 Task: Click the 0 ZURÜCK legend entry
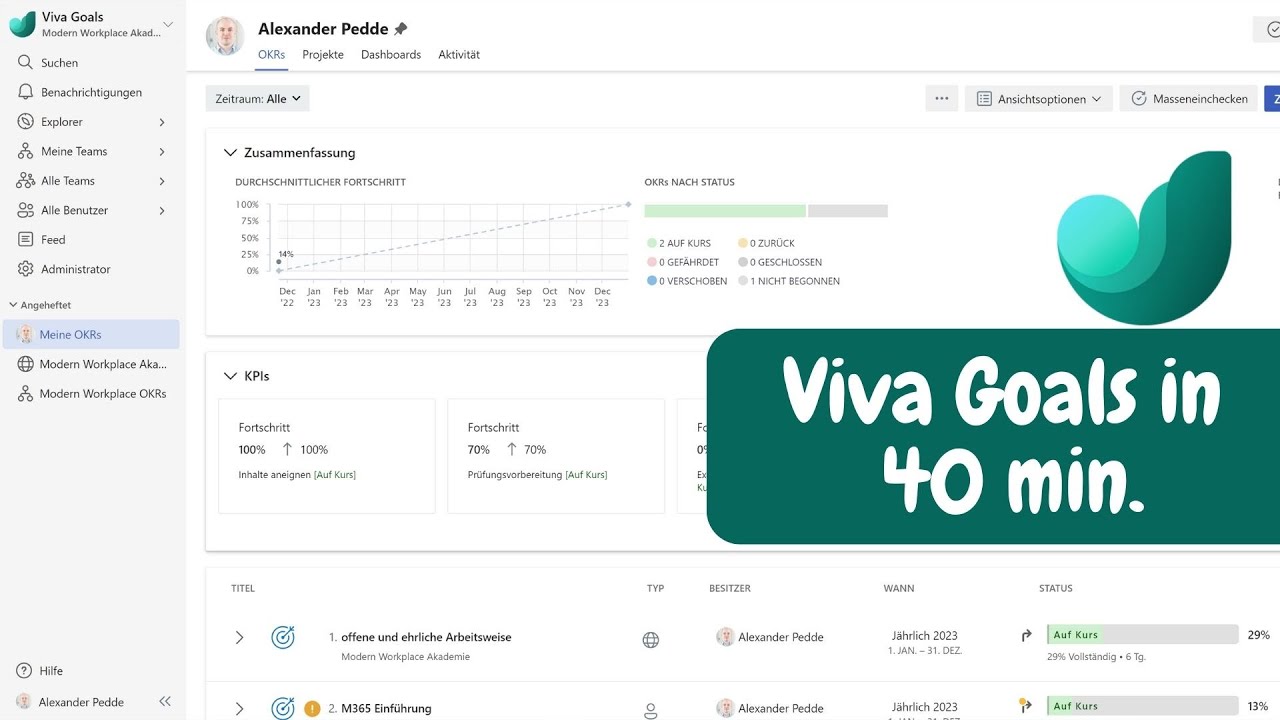(766, 243)
